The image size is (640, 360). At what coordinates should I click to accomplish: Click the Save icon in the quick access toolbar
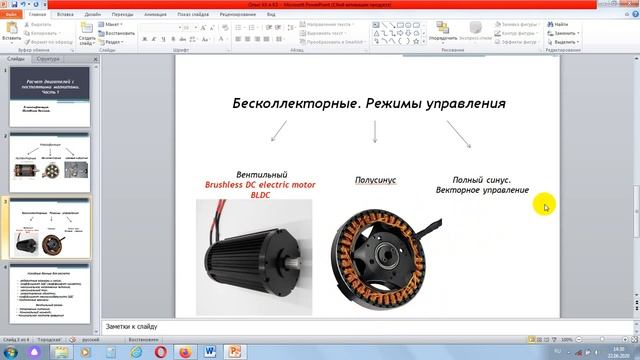[14, 4]
